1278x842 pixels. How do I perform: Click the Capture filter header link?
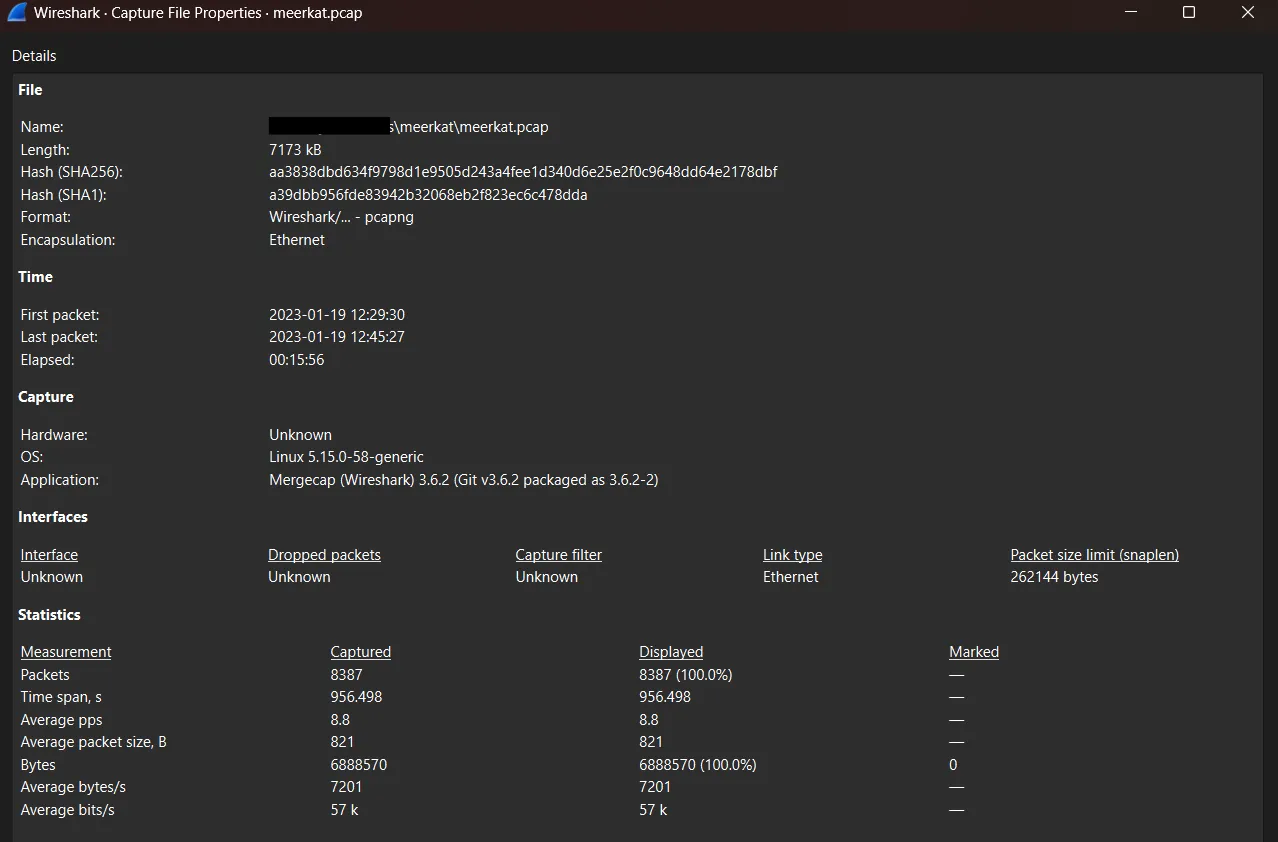click(558, 554)
